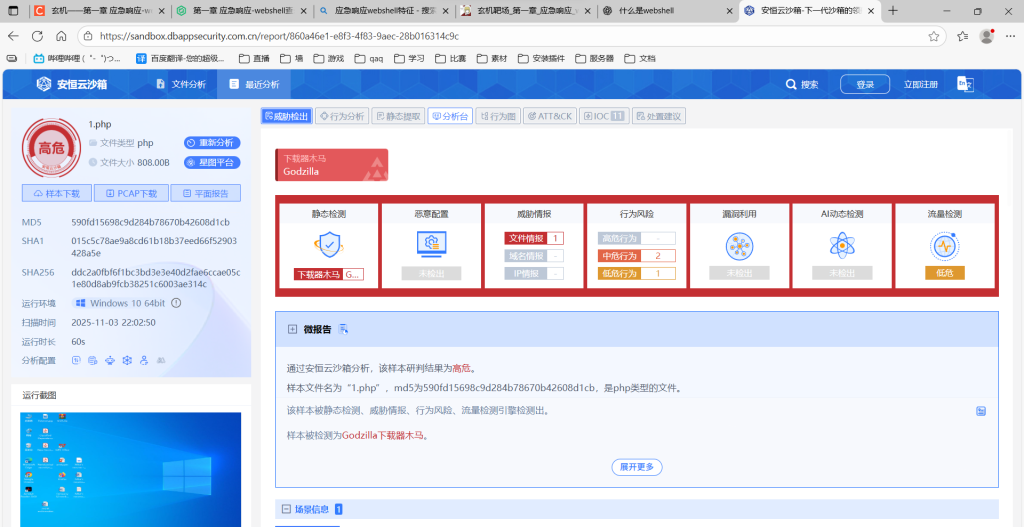Bookmark this page with the star icon
Viewport: 1024px width, 527px height.
pos(933,36)
